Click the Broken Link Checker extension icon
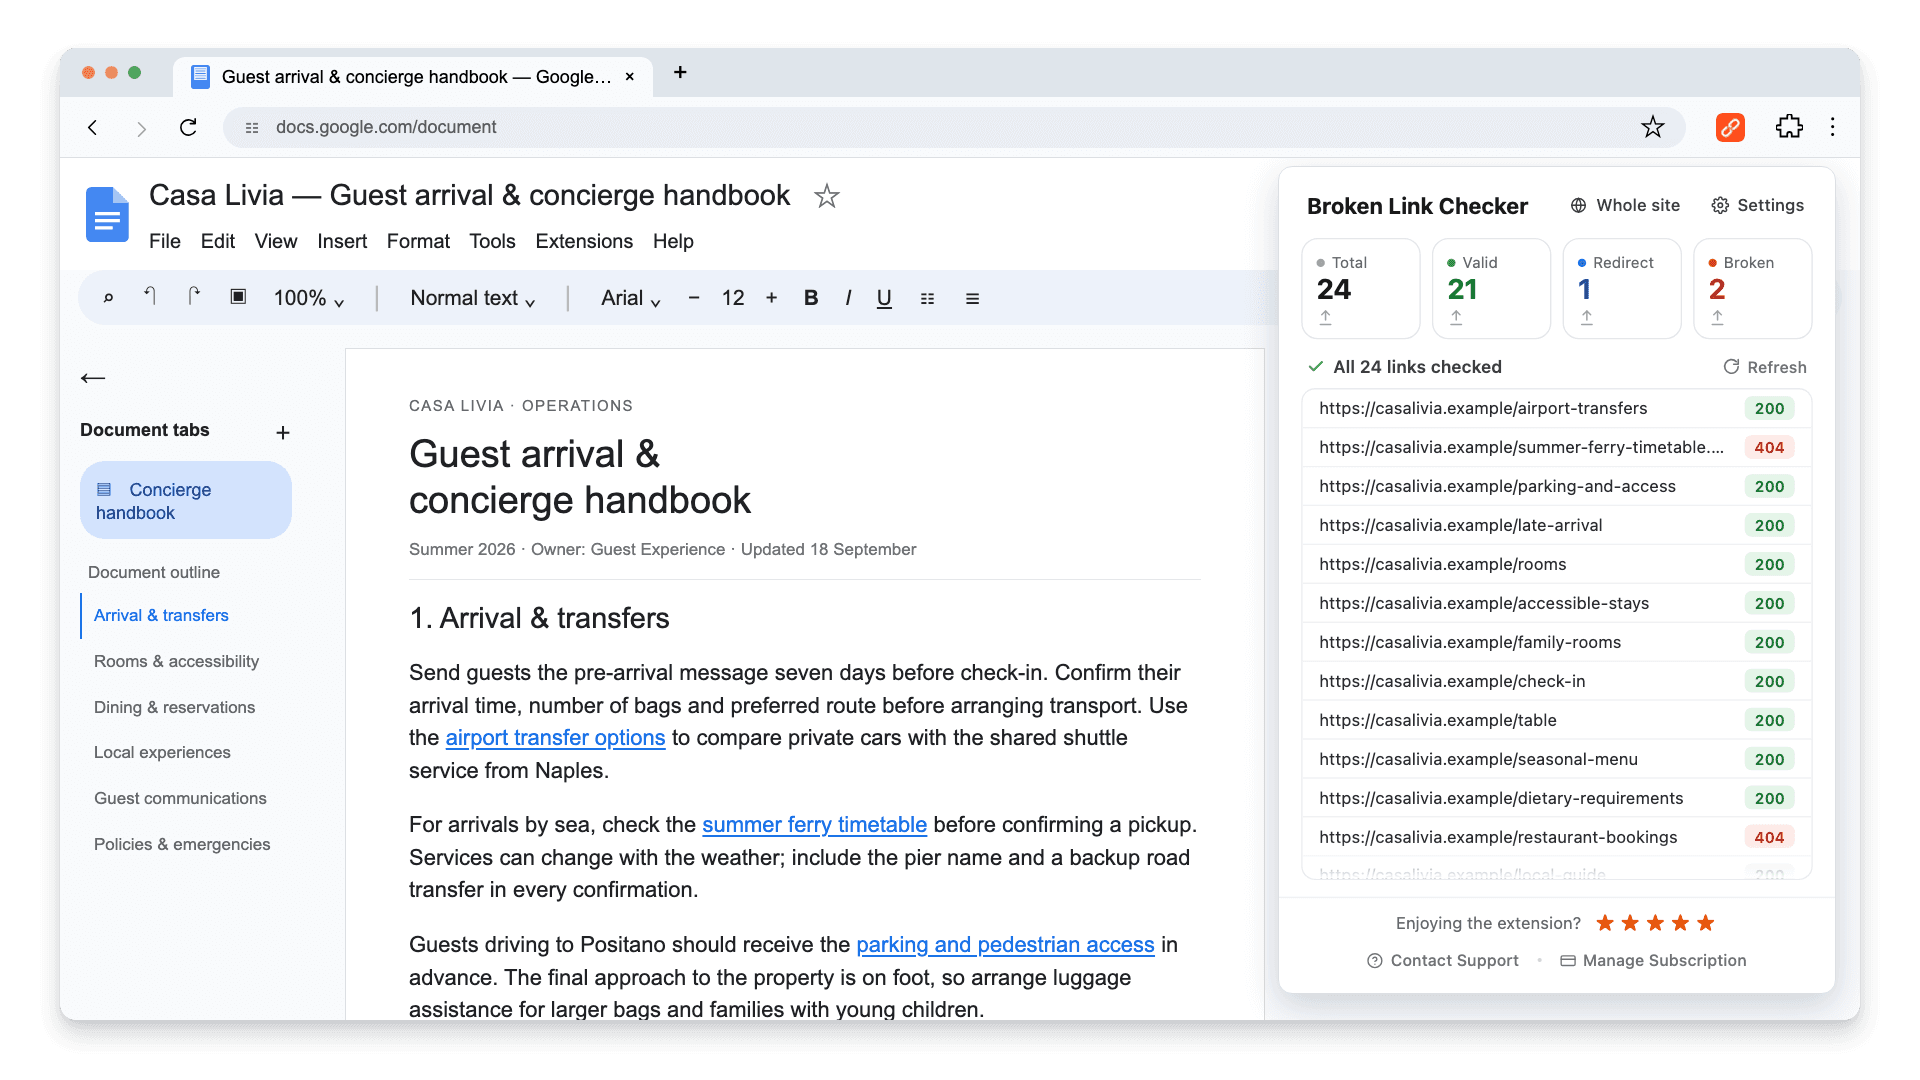 coord(1730,127)
